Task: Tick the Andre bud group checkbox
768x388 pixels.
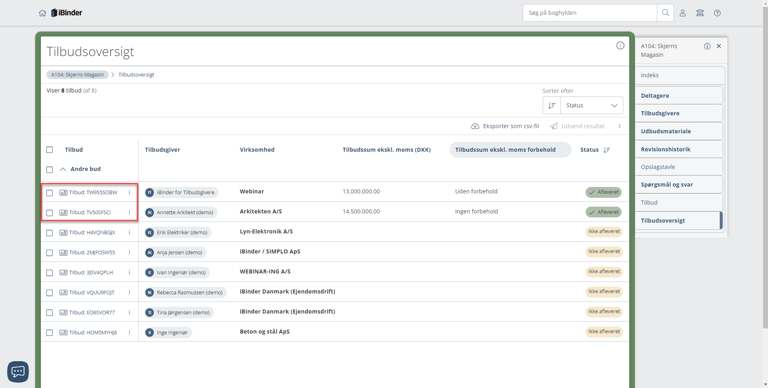Action: 49,170
